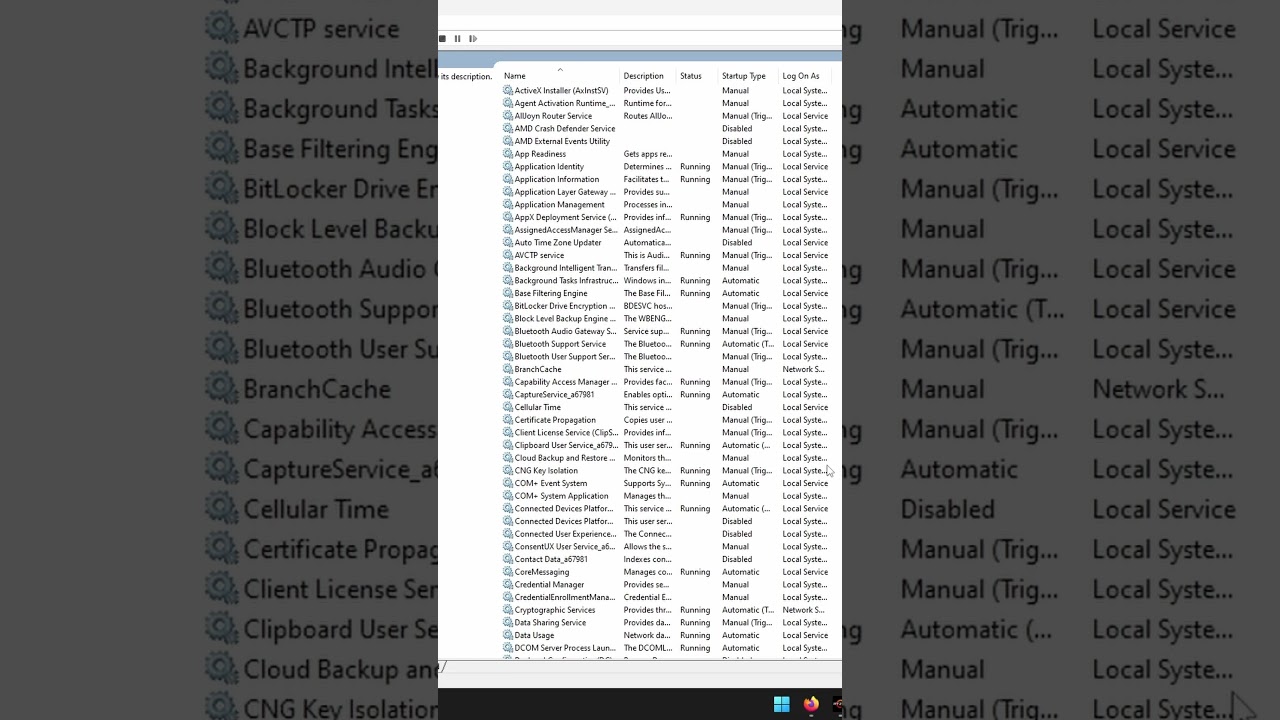Screen dimensions: 1280x720
Task: Select the Contact Data_a67981 service name
Action: (551, 559)
